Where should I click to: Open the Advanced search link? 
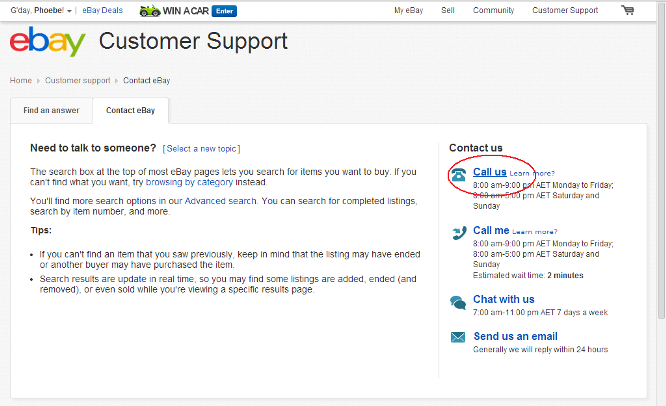tap(220, 201)
